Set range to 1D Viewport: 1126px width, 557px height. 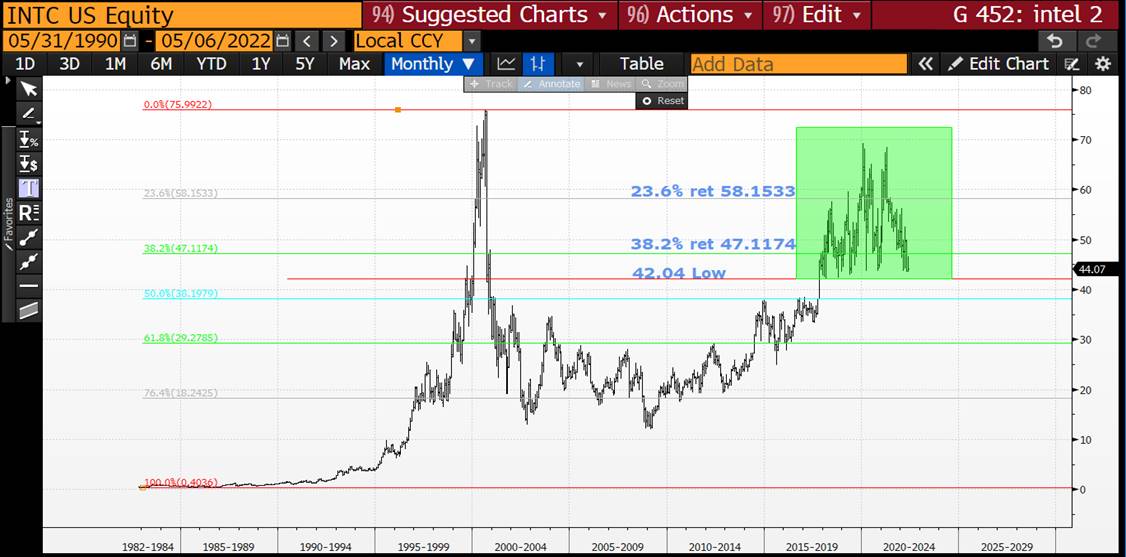pos(25,64)
